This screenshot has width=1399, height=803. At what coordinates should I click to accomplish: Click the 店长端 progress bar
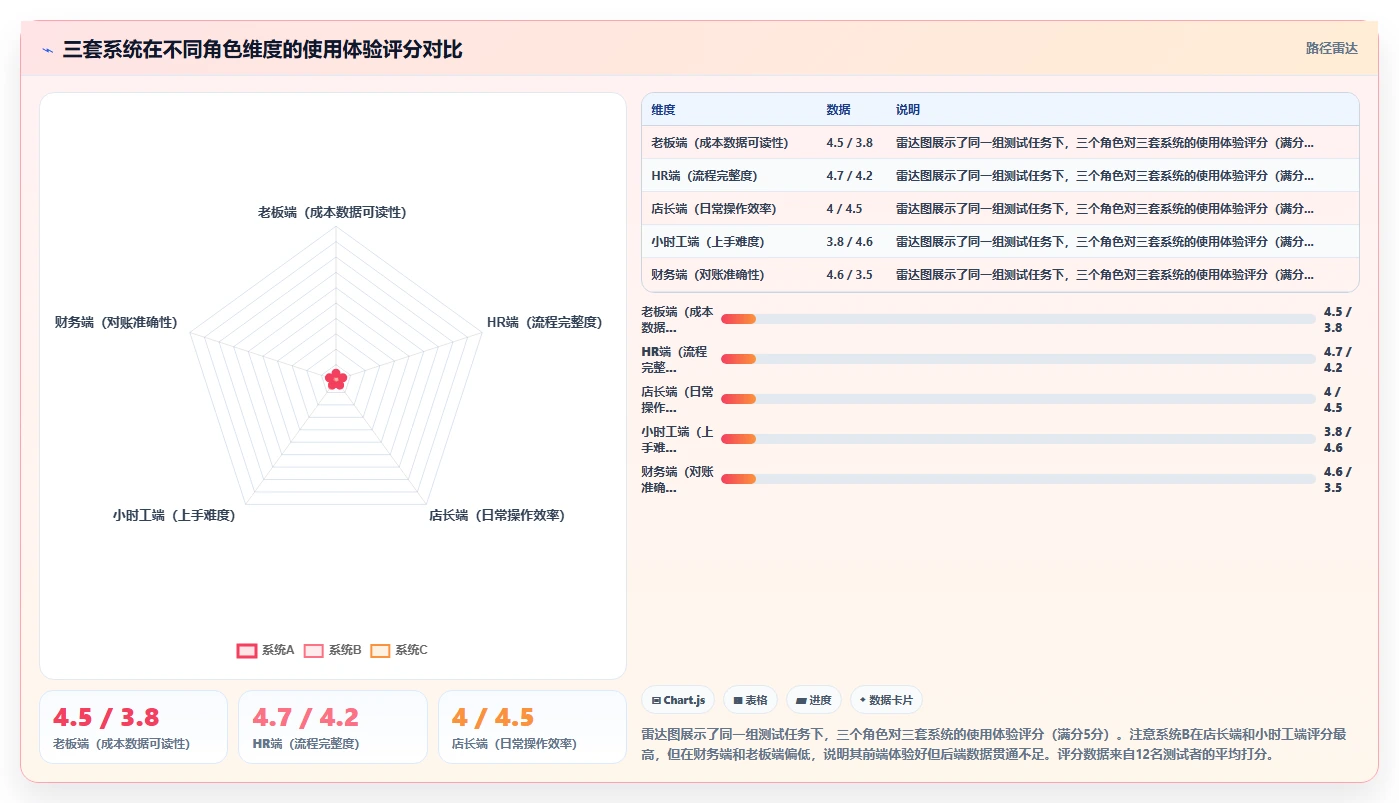[x=1018, y=399]
